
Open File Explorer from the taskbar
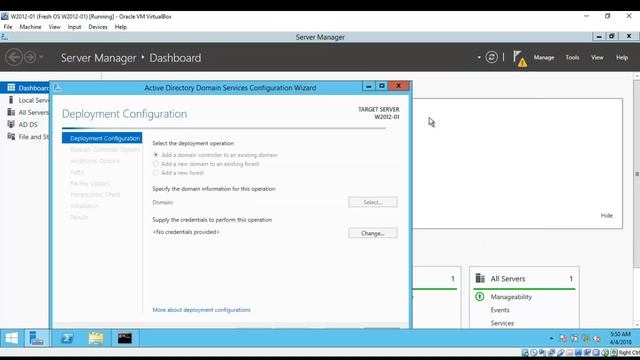pyautogui.click(x=96, y=338)
